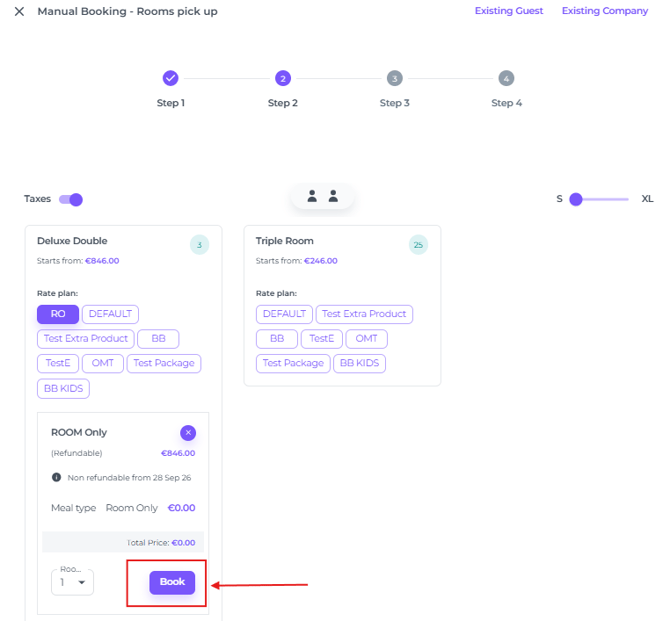Click the guest count people icon
Viewport: 670px width, 621px height.
pyautogui.click(x=322, y=197)
